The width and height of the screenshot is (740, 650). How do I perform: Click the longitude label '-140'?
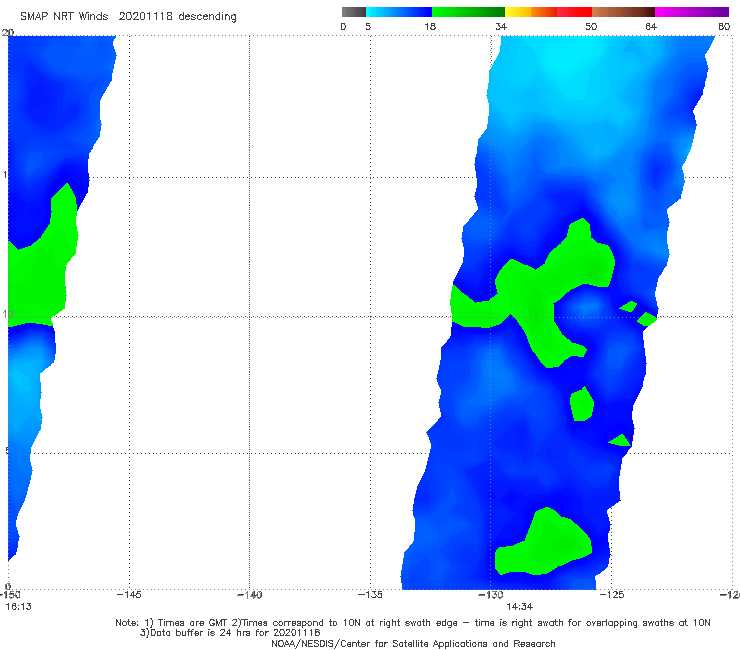click(249, 595)
